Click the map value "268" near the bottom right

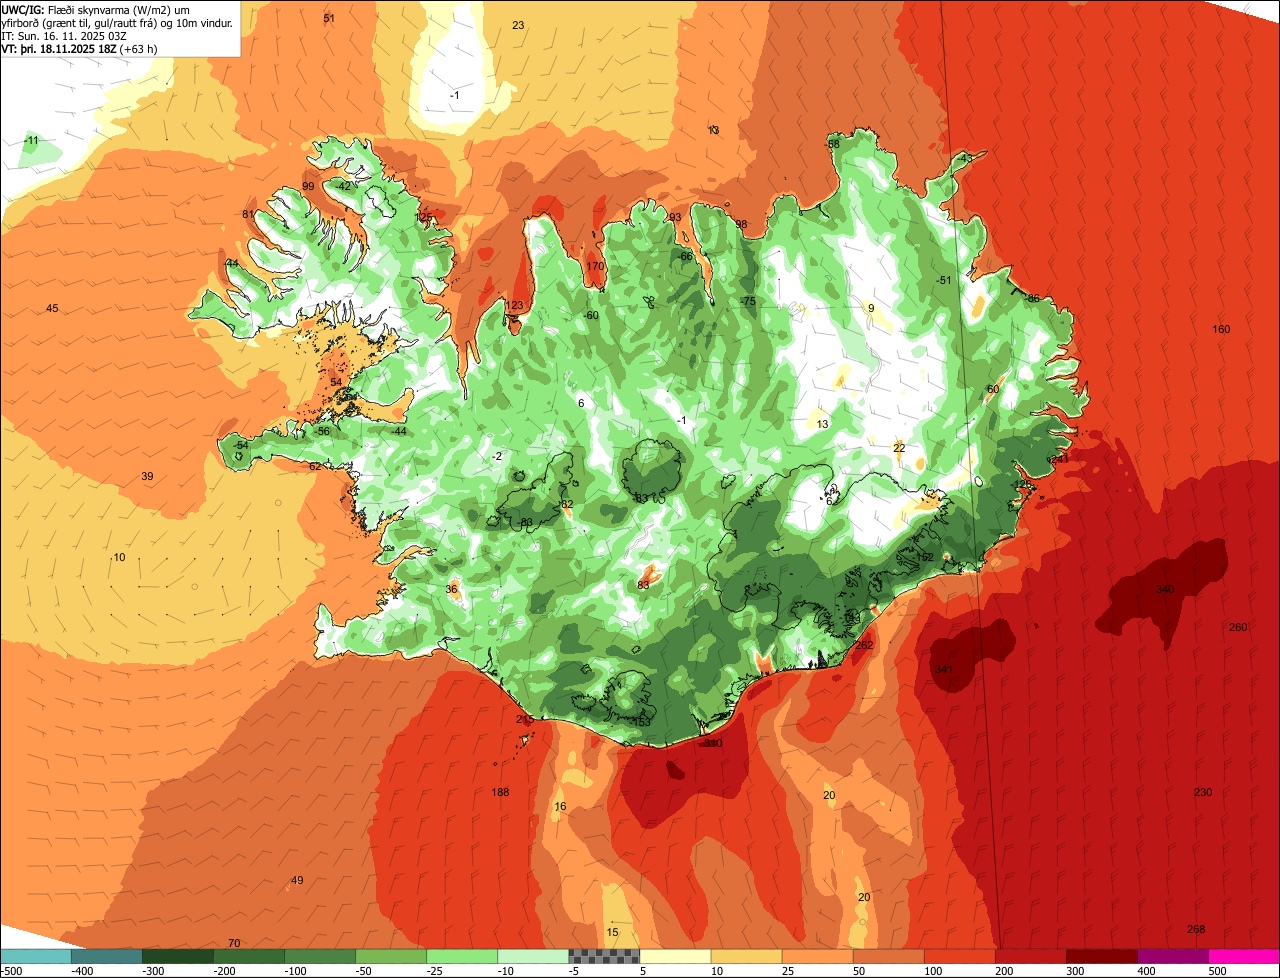click(x=1196, y=929)
